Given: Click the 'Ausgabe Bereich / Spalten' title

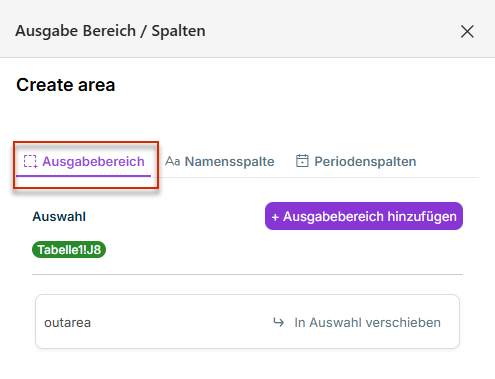Looking at the screenshot, I should (110, 31).
